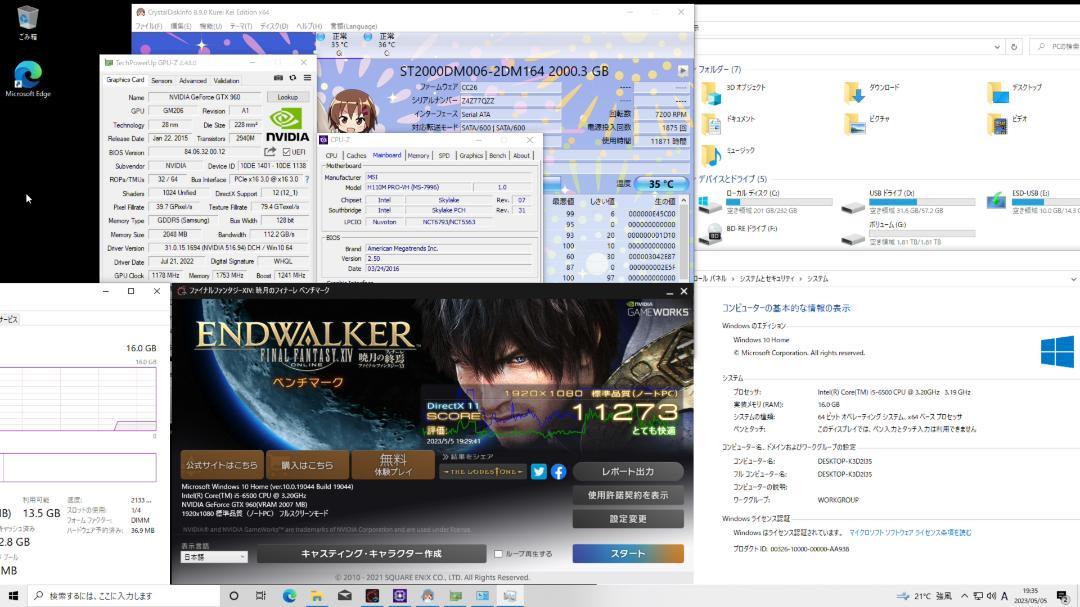Open File Explorer from the taskbar
The width and height of the screenshot is (1080, 607).
coord(317,596)
